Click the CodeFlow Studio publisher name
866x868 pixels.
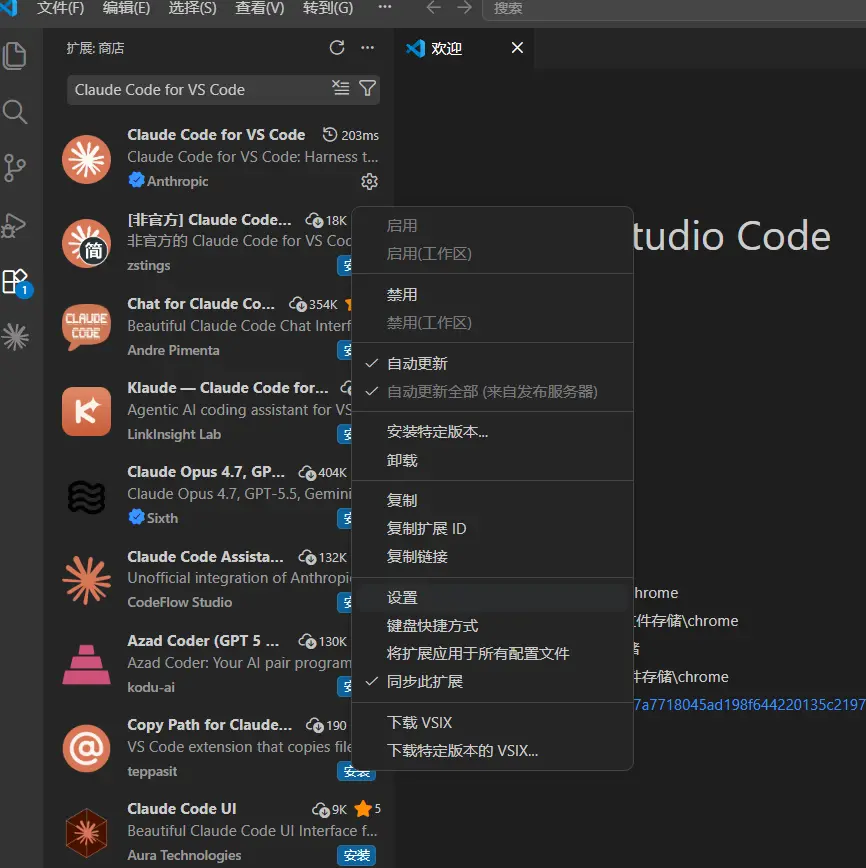(x=179, y=602)
